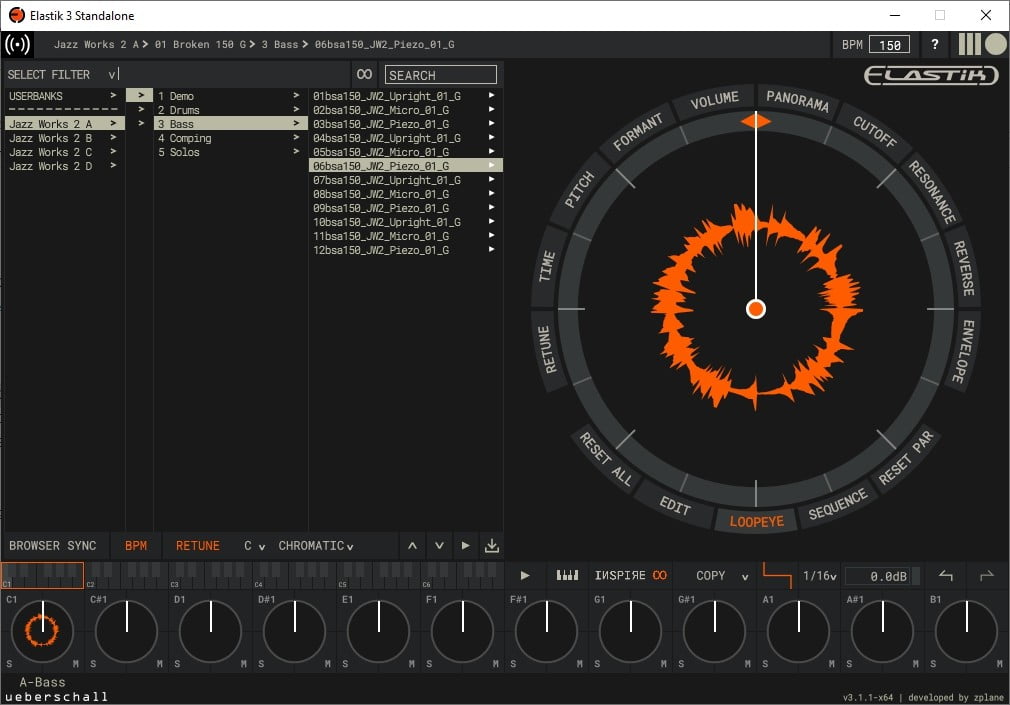The height and width of the screenshot is (705, 1010).
Task: Expand the 4 Comping folder arrow
Action: pos(296,137)
